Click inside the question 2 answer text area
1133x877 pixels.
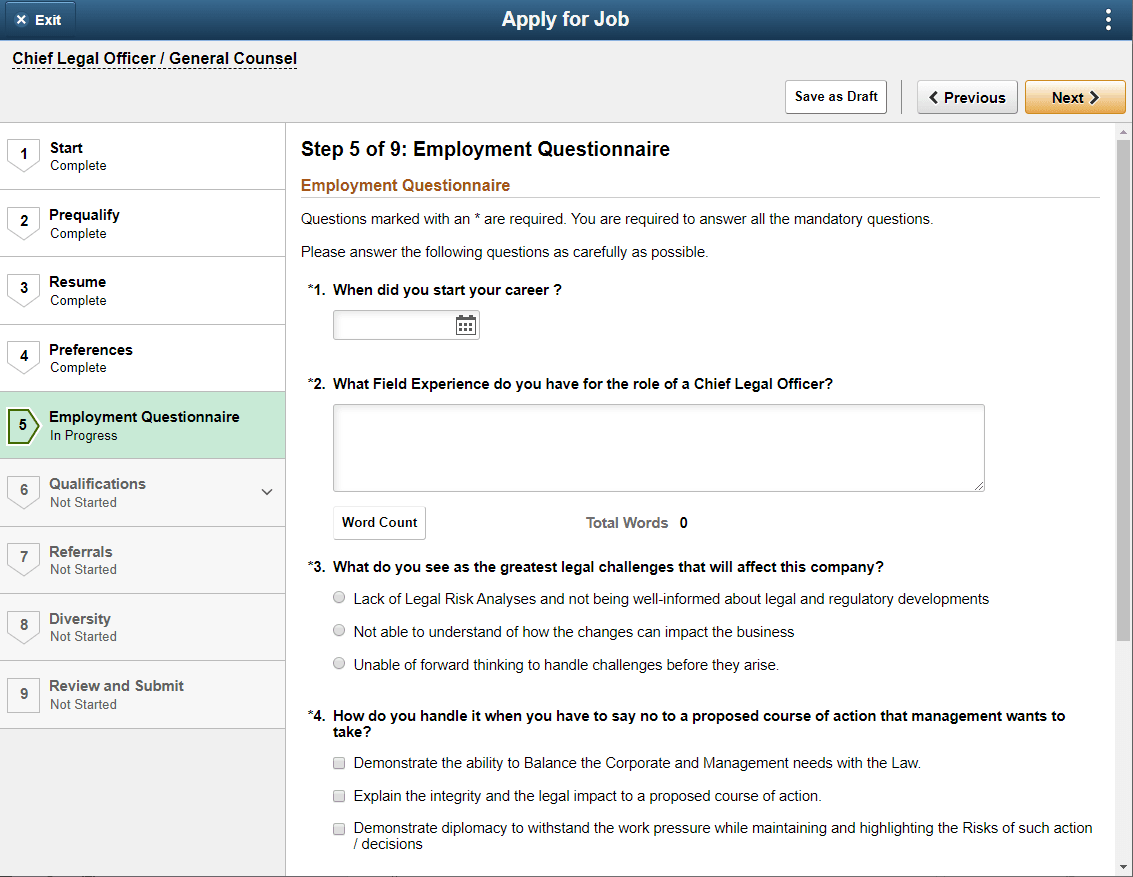click(x=658, y=447)
